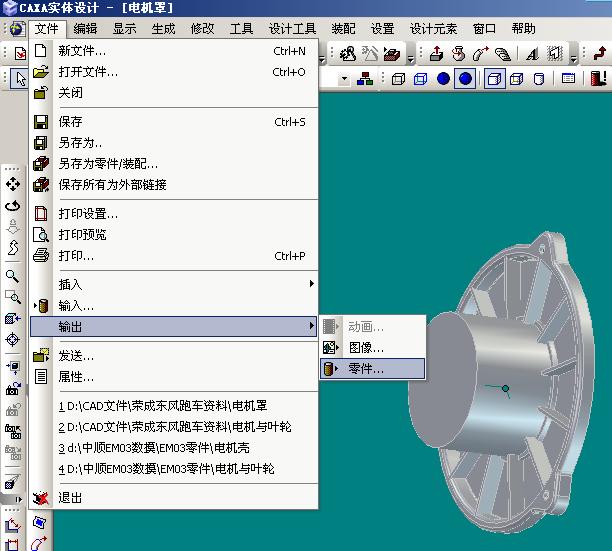This screenshot has width=612, height=551.
Task: Open the 设计元素 menu
Action: [433, 29]
